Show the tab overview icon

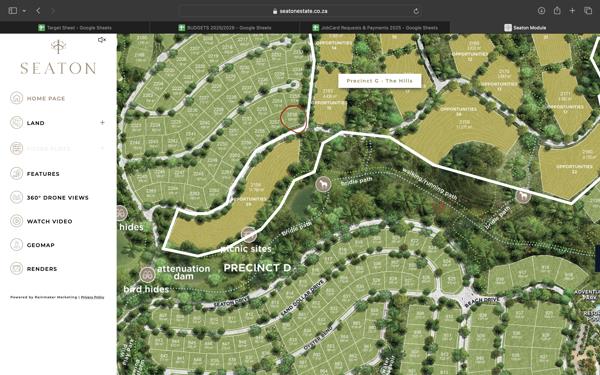tap(588, 11)
